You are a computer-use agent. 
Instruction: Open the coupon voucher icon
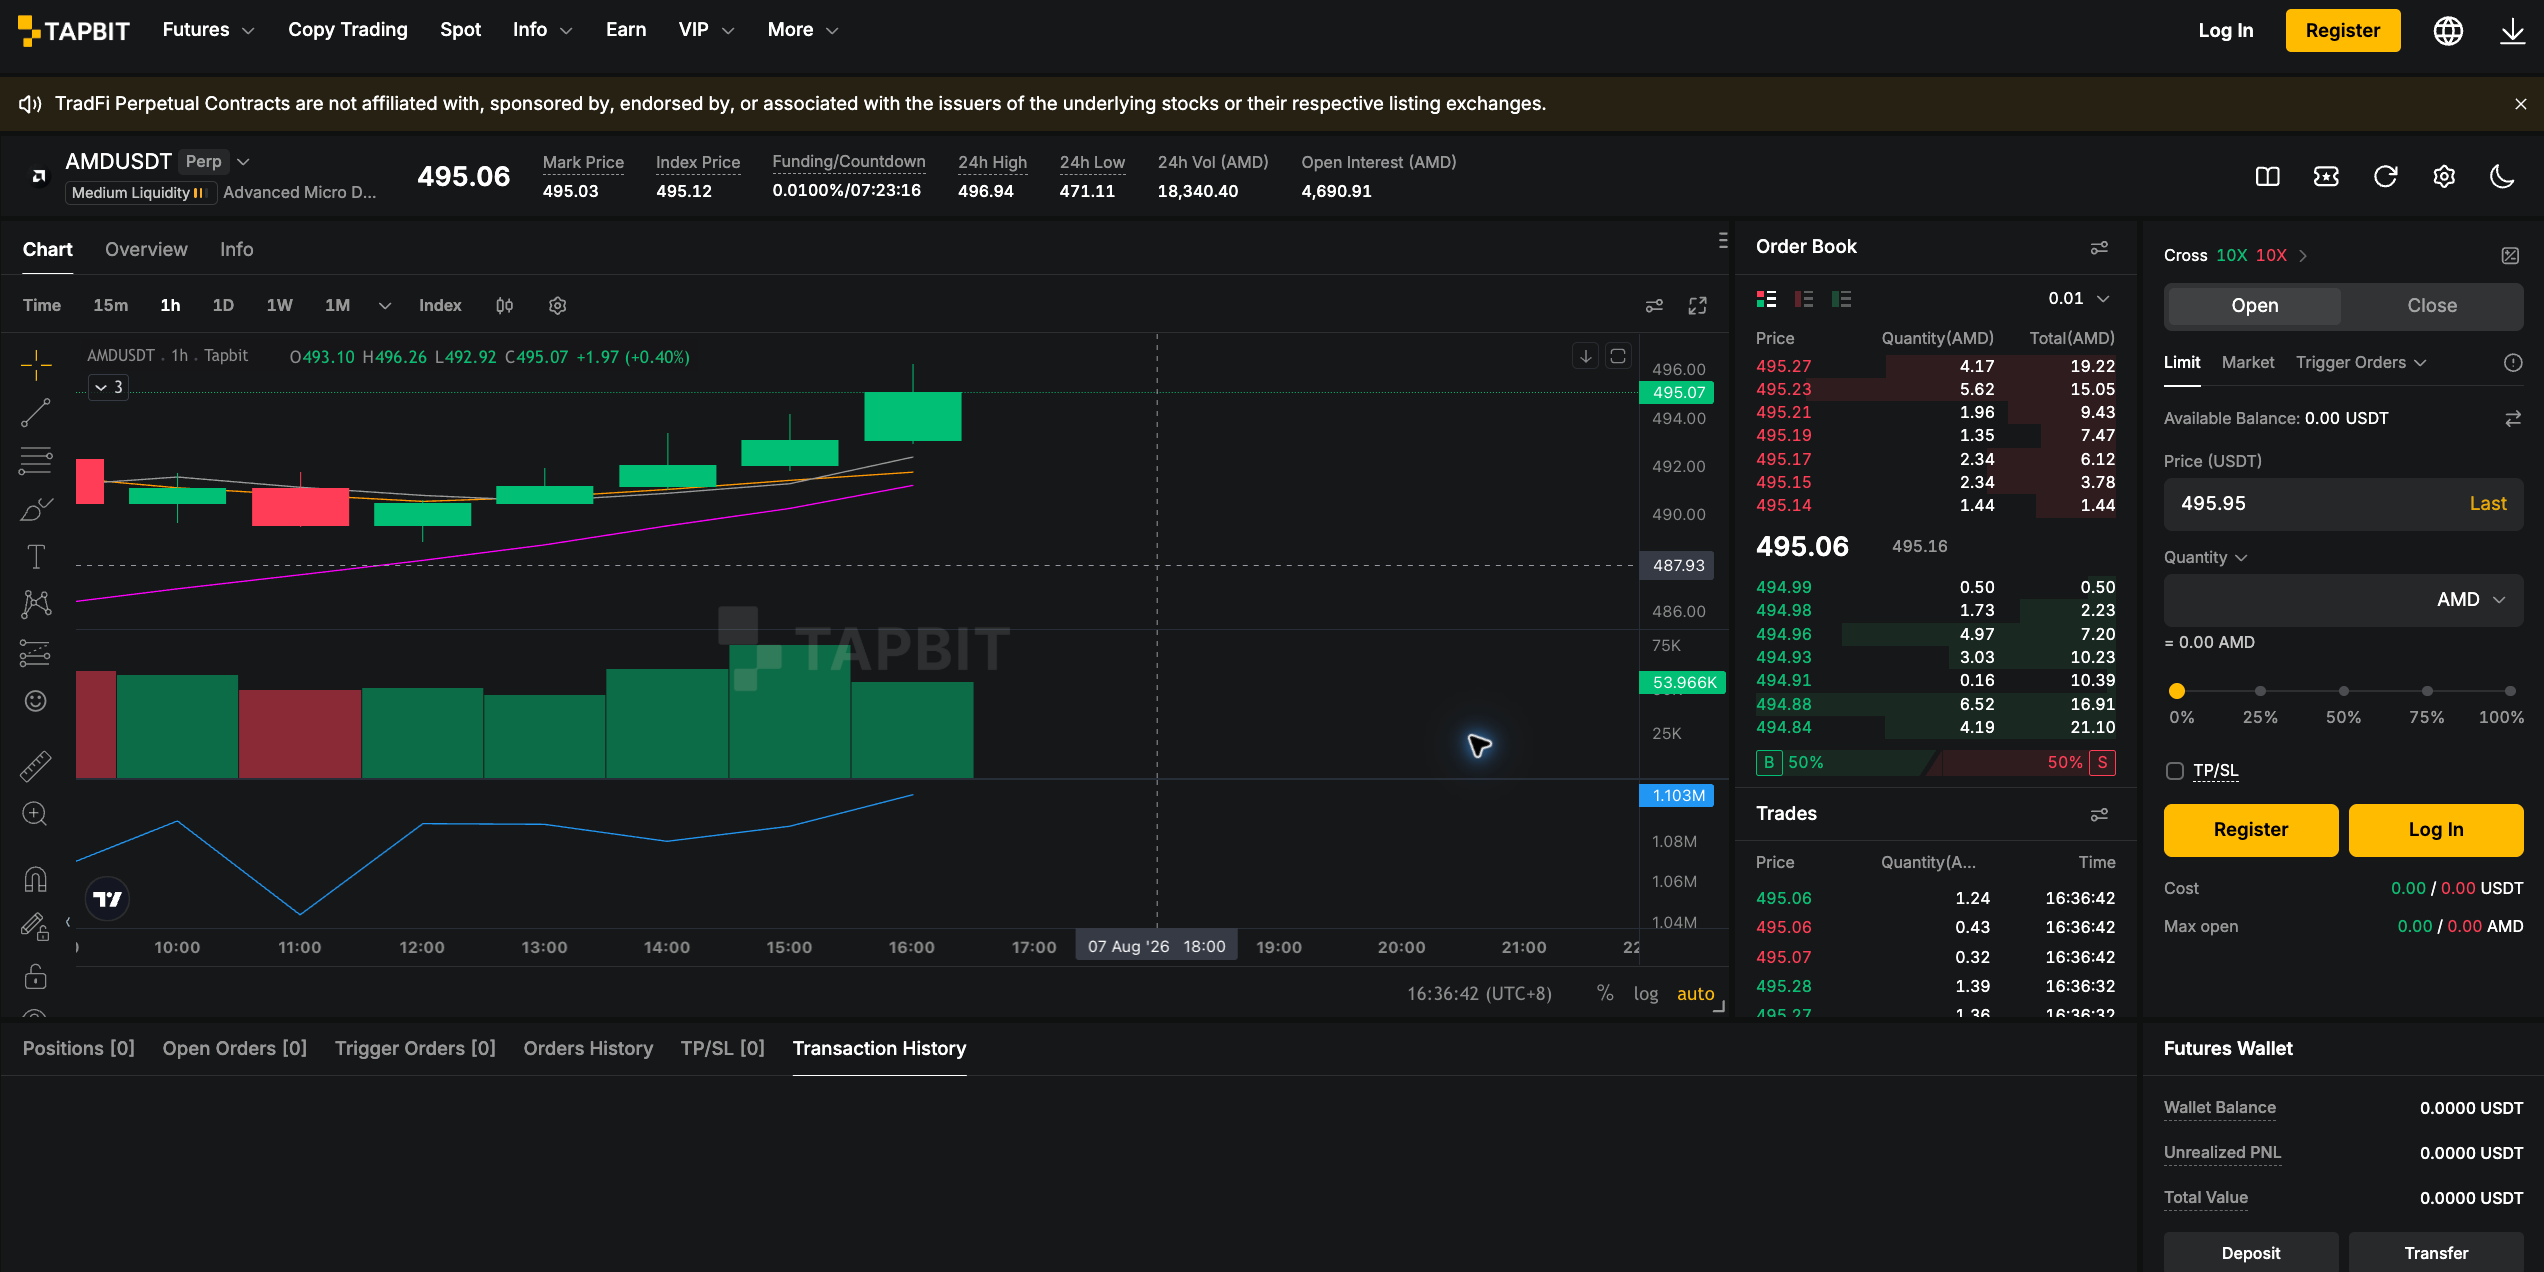2327,177
